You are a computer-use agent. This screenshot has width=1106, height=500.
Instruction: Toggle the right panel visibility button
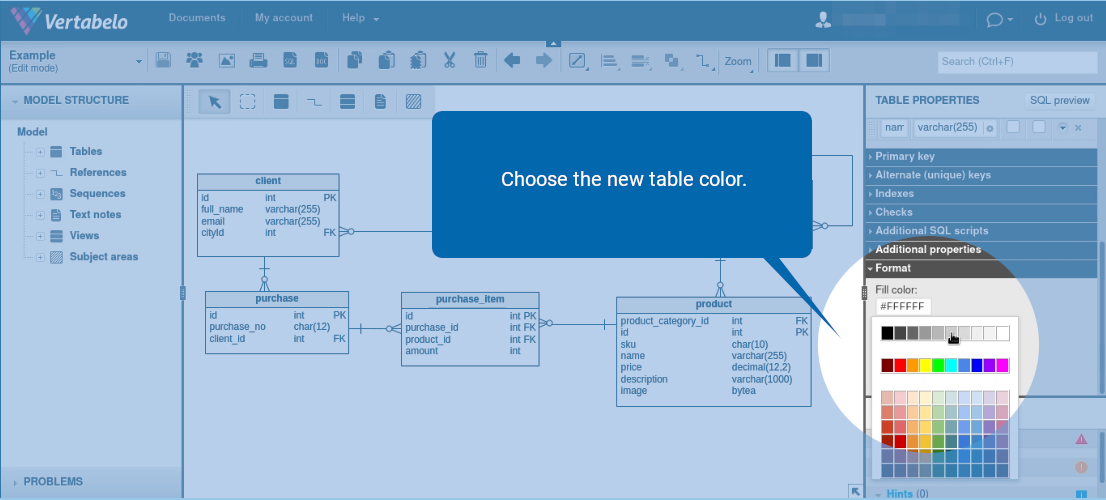click(x=814, y=61)
